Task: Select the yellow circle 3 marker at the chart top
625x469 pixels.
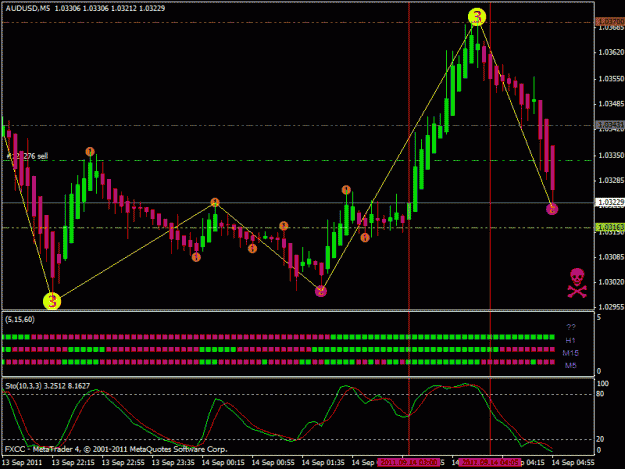Action: [x=477, y=17]
